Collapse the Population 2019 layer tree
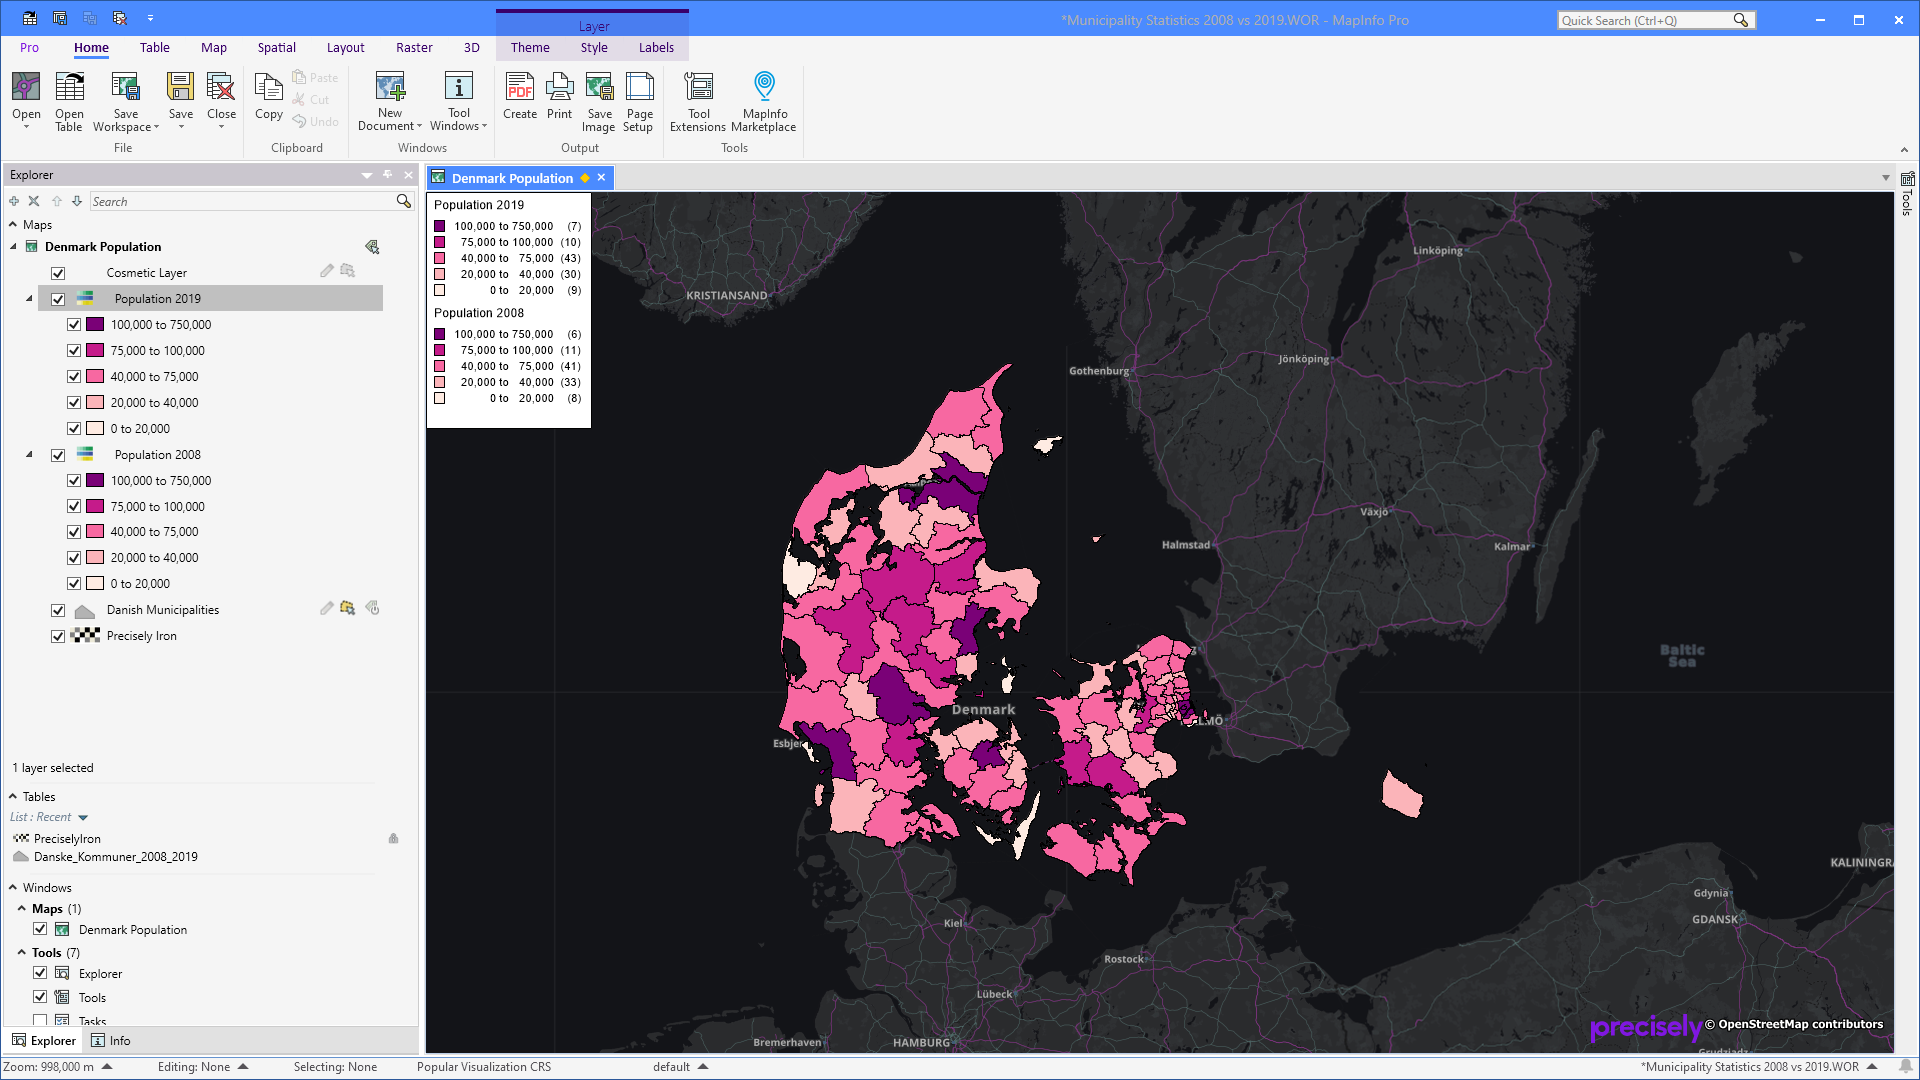The image size is (1920, 1080). (x=28, y=298)
